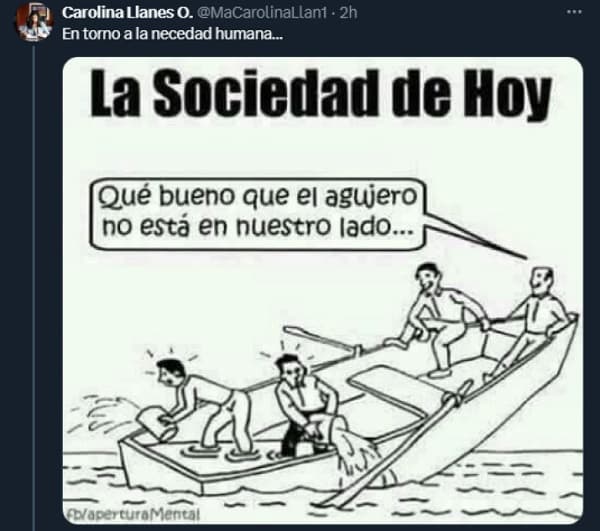The image size is (600, 531).
Task: Open tweet via the 2h timestamp
Action: tap(348, 13)
